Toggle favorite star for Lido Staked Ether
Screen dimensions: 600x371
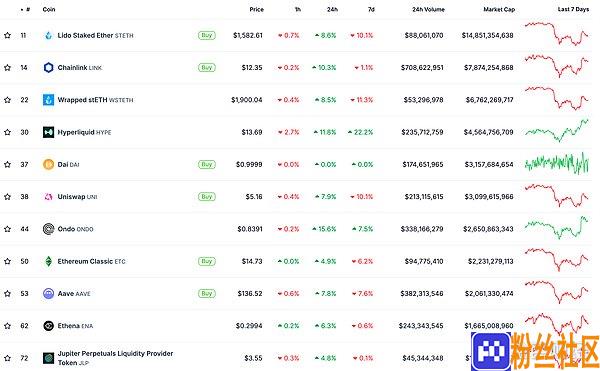[7, 36]
